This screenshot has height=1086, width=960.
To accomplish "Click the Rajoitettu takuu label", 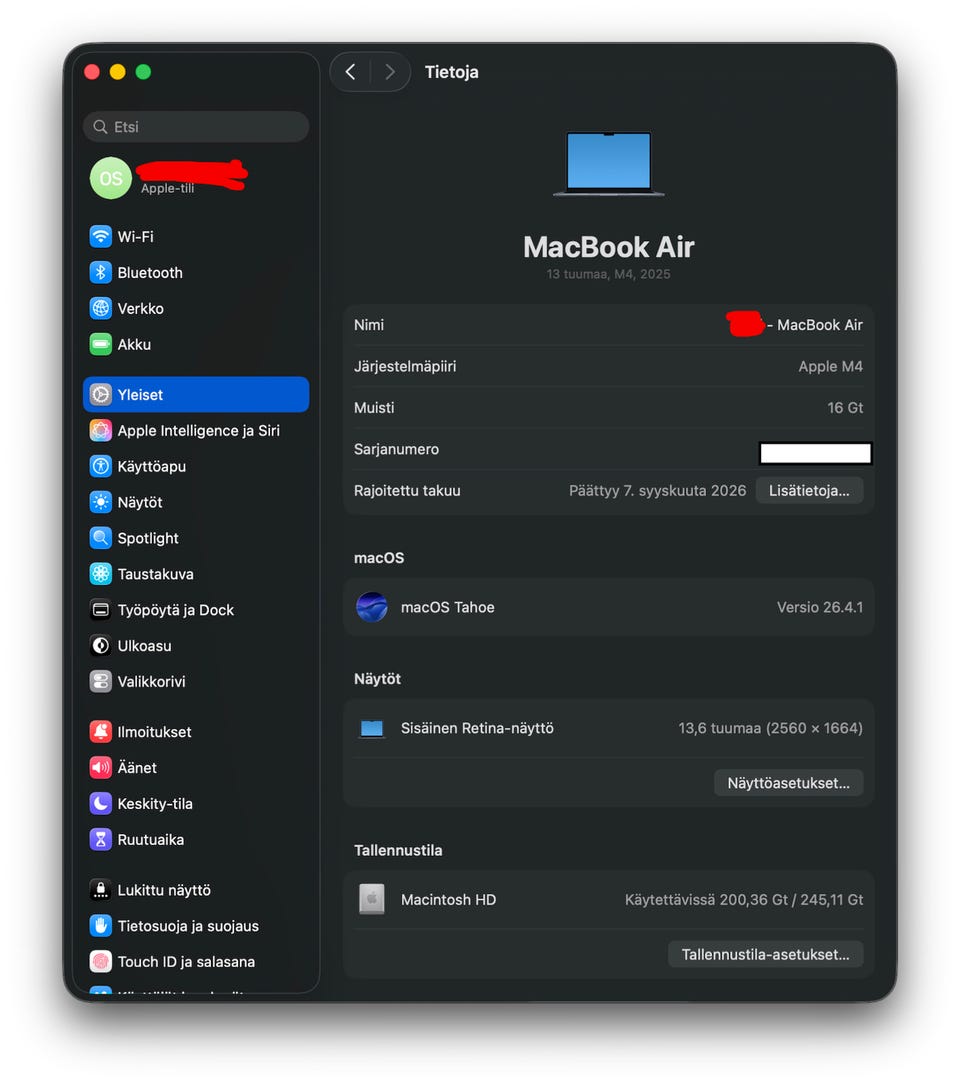I will click(x=407, y=491).
